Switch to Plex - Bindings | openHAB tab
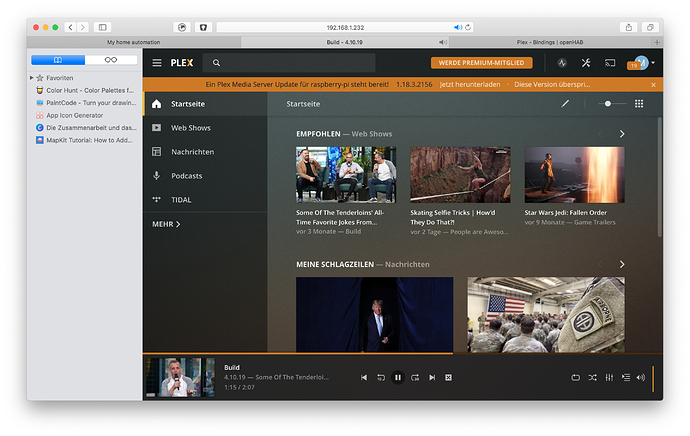This screenshot has width=690, height=436. [x=550, y=42]
